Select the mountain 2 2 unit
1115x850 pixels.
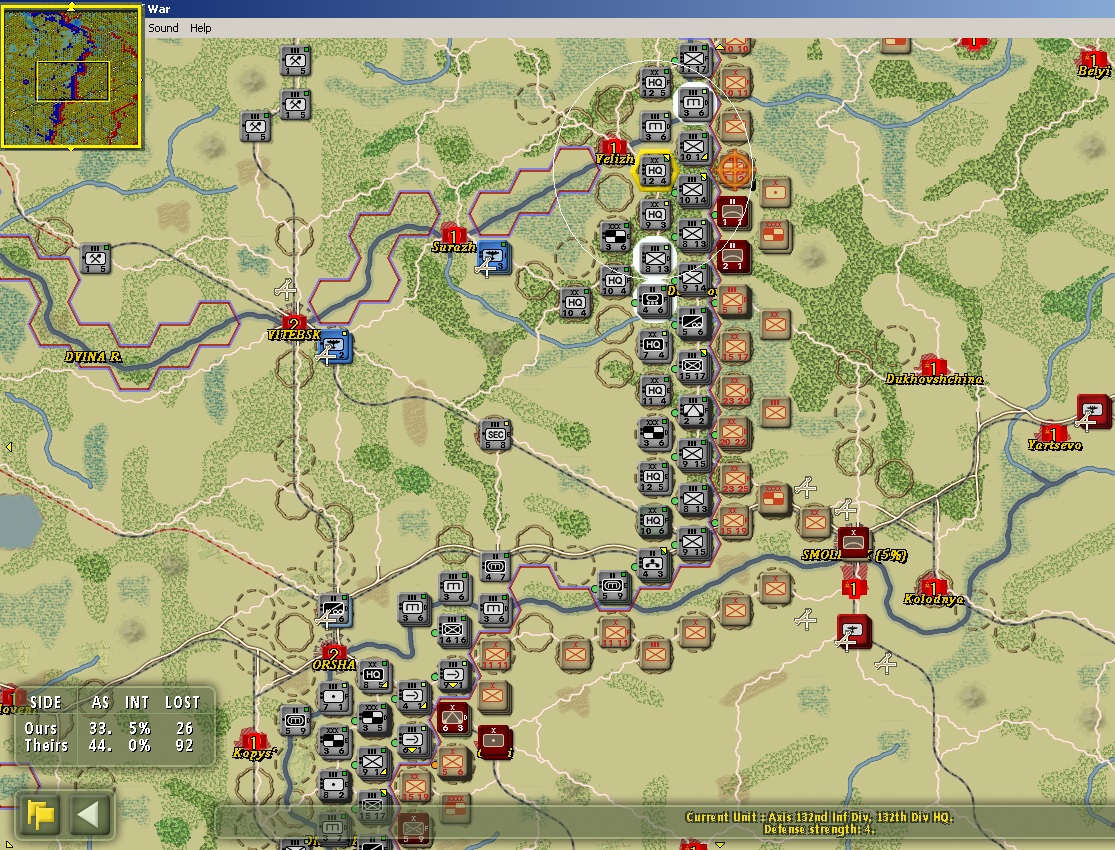pos(693,411)
